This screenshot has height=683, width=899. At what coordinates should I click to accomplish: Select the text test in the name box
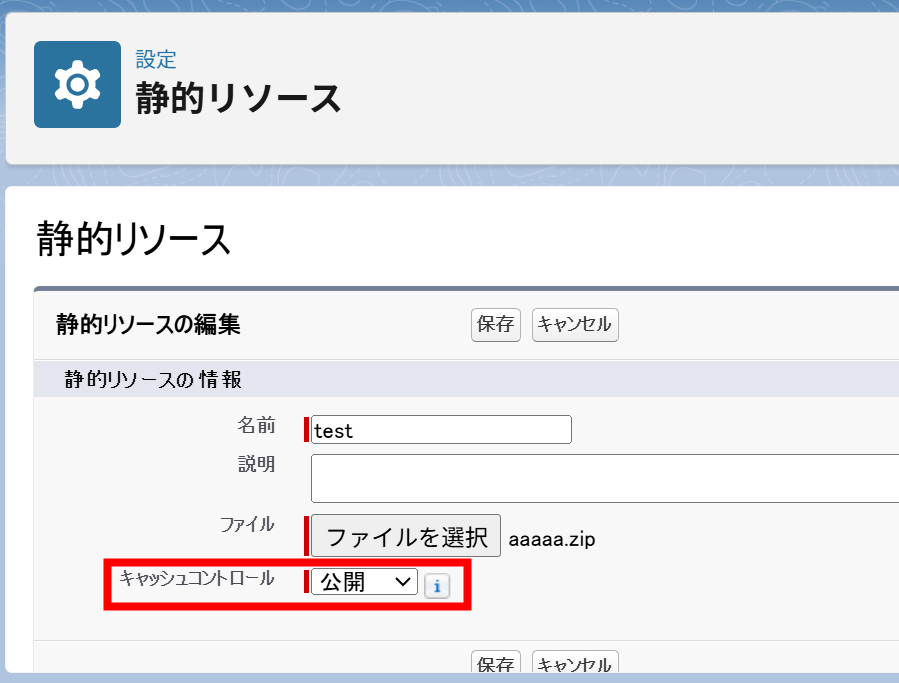[x=337, y=429]
